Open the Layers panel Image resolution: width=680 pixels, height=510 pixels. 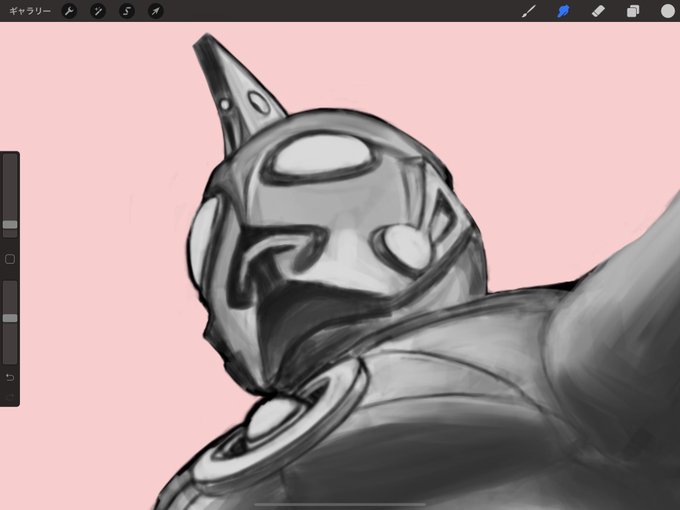(633, 11)
